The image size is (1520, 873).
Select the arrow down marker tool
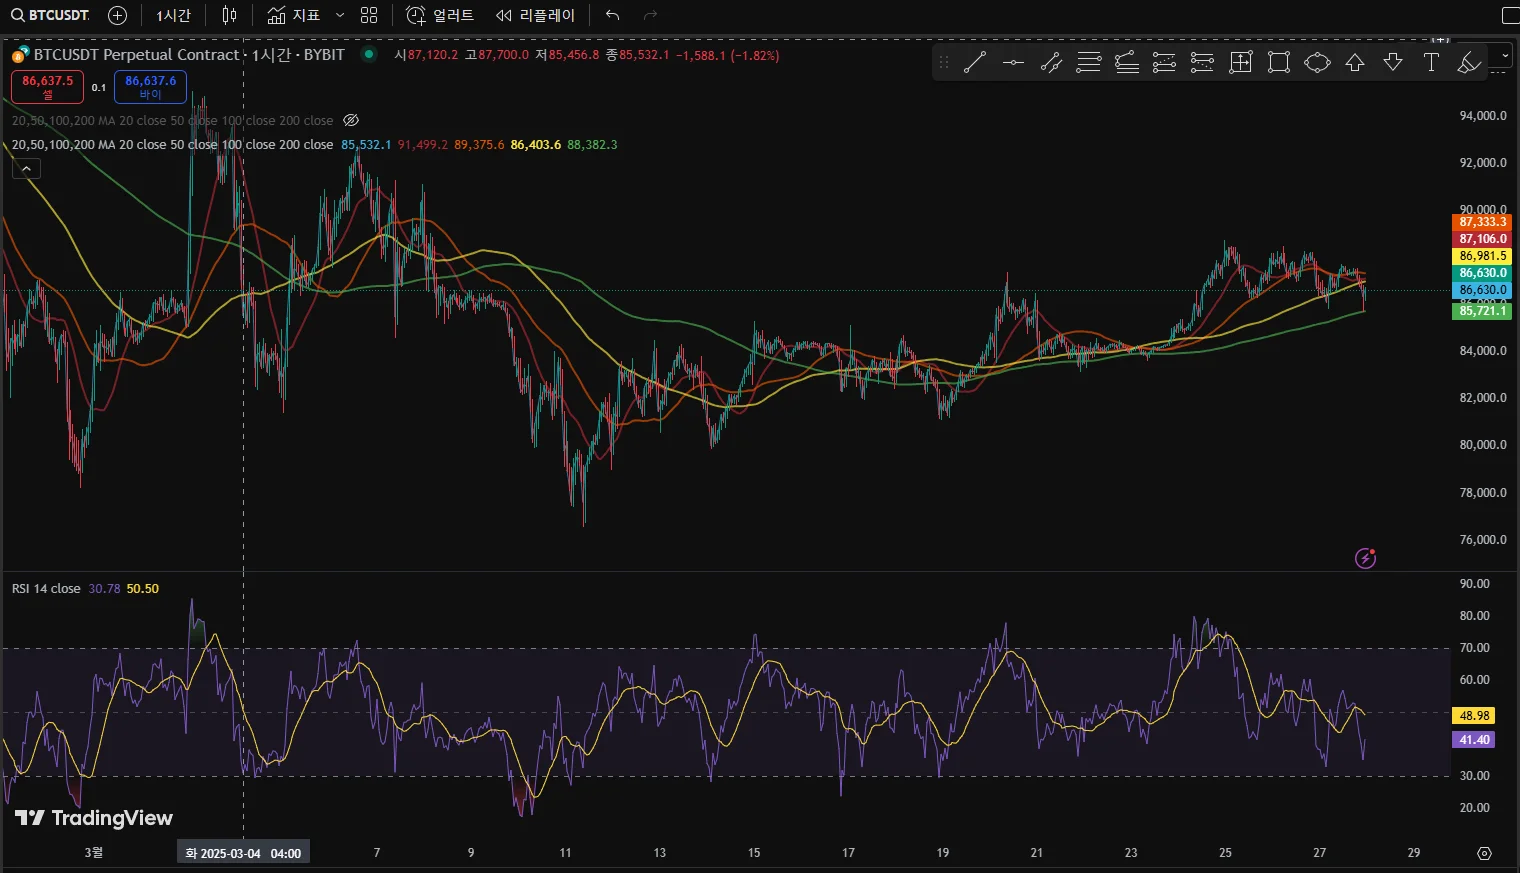click(x=1393, y=63)
